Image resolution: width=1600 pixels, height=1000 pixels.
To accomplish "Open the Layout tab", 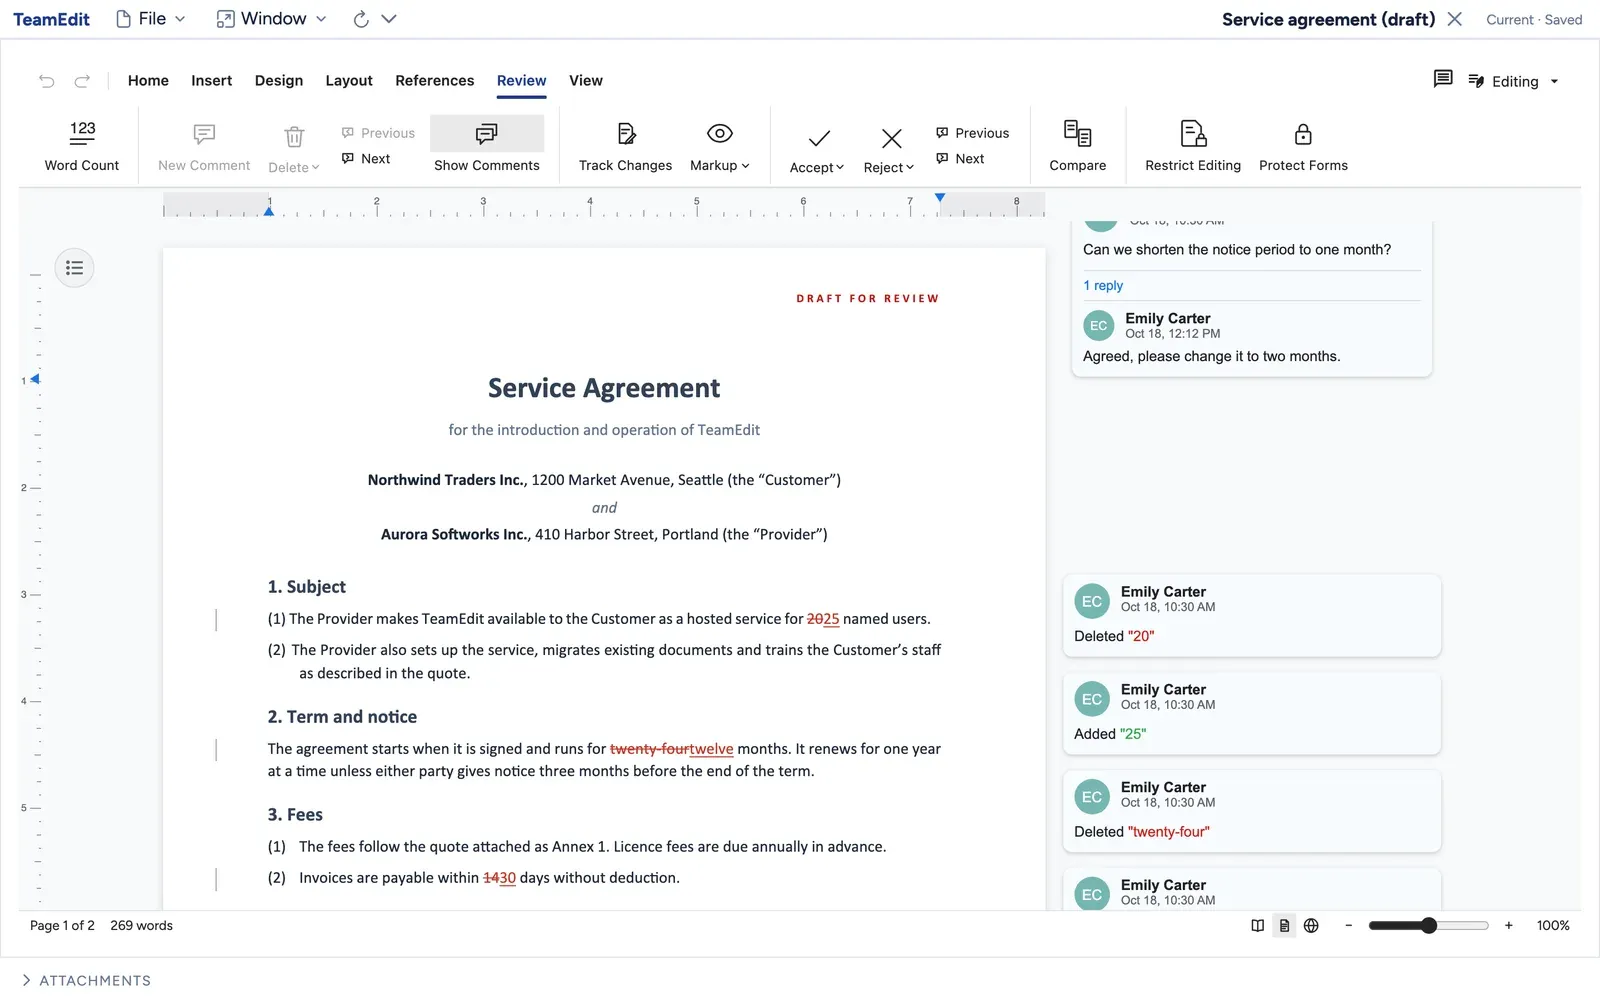I will [349, 81].
